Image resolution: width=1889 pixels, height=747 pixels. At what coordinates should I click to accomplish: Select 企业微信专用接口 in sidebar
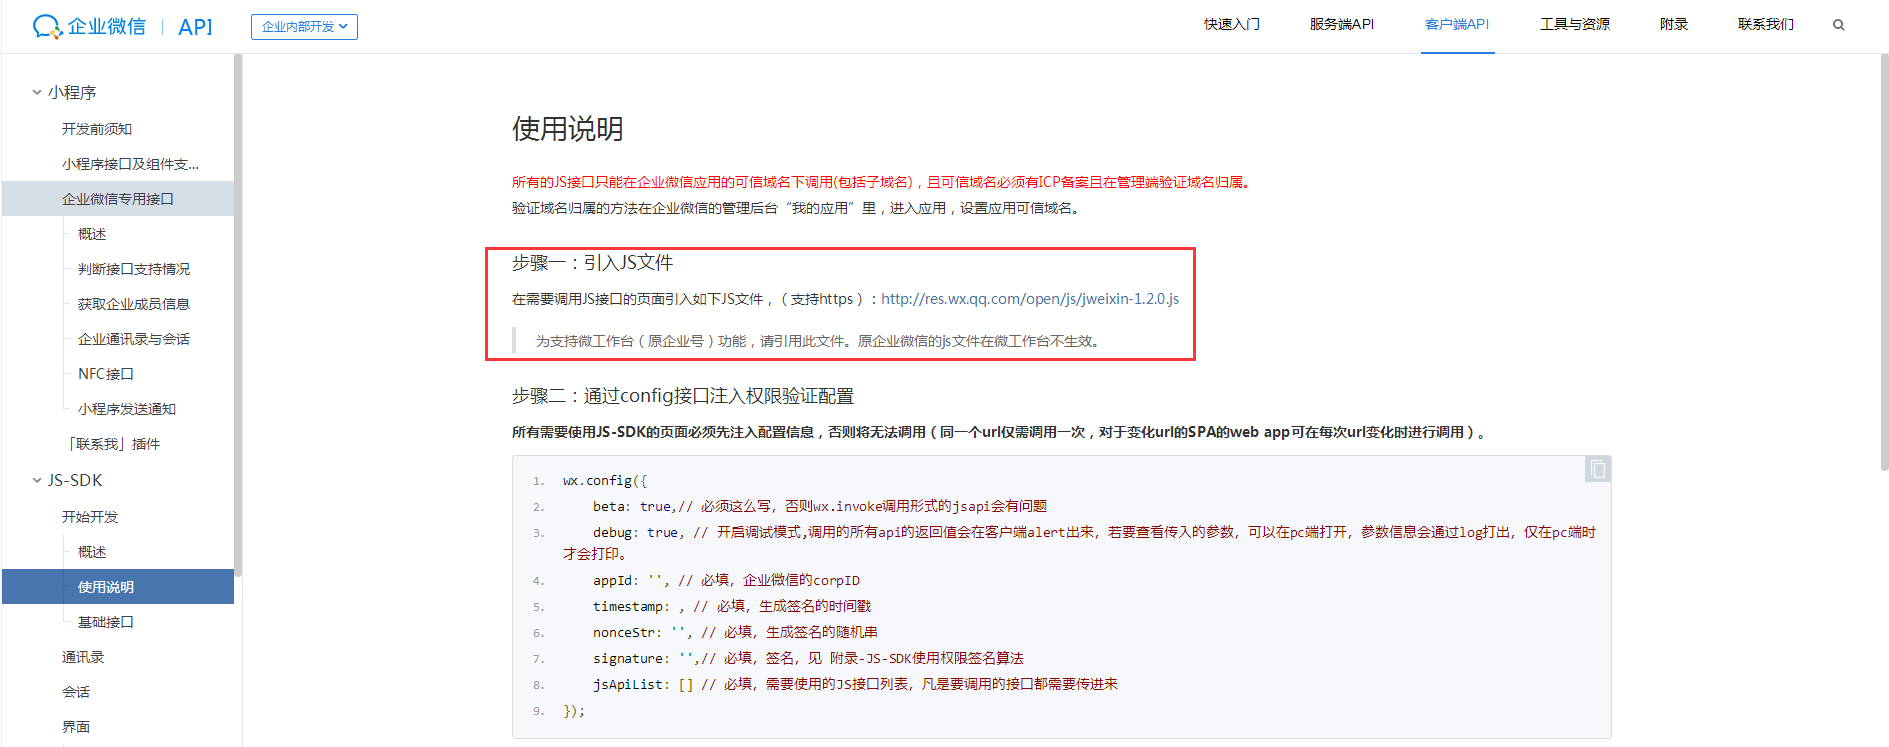[118, 199]
